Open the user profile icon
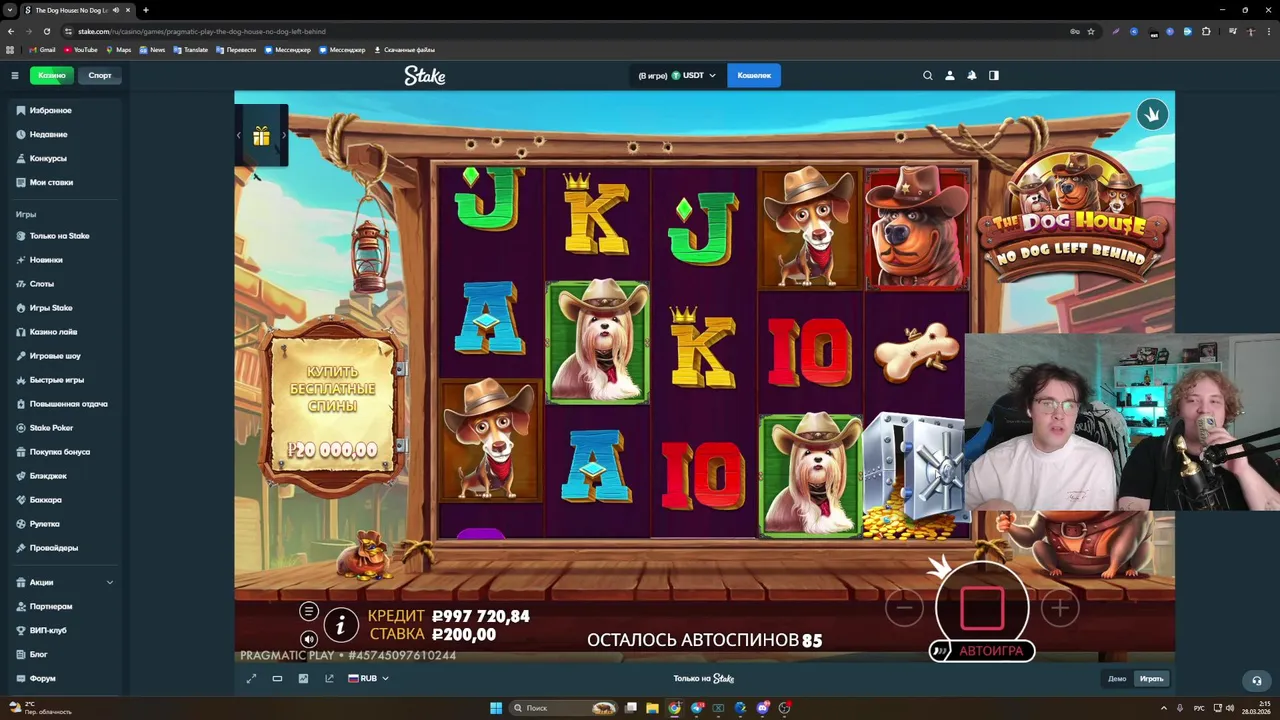 950,75
